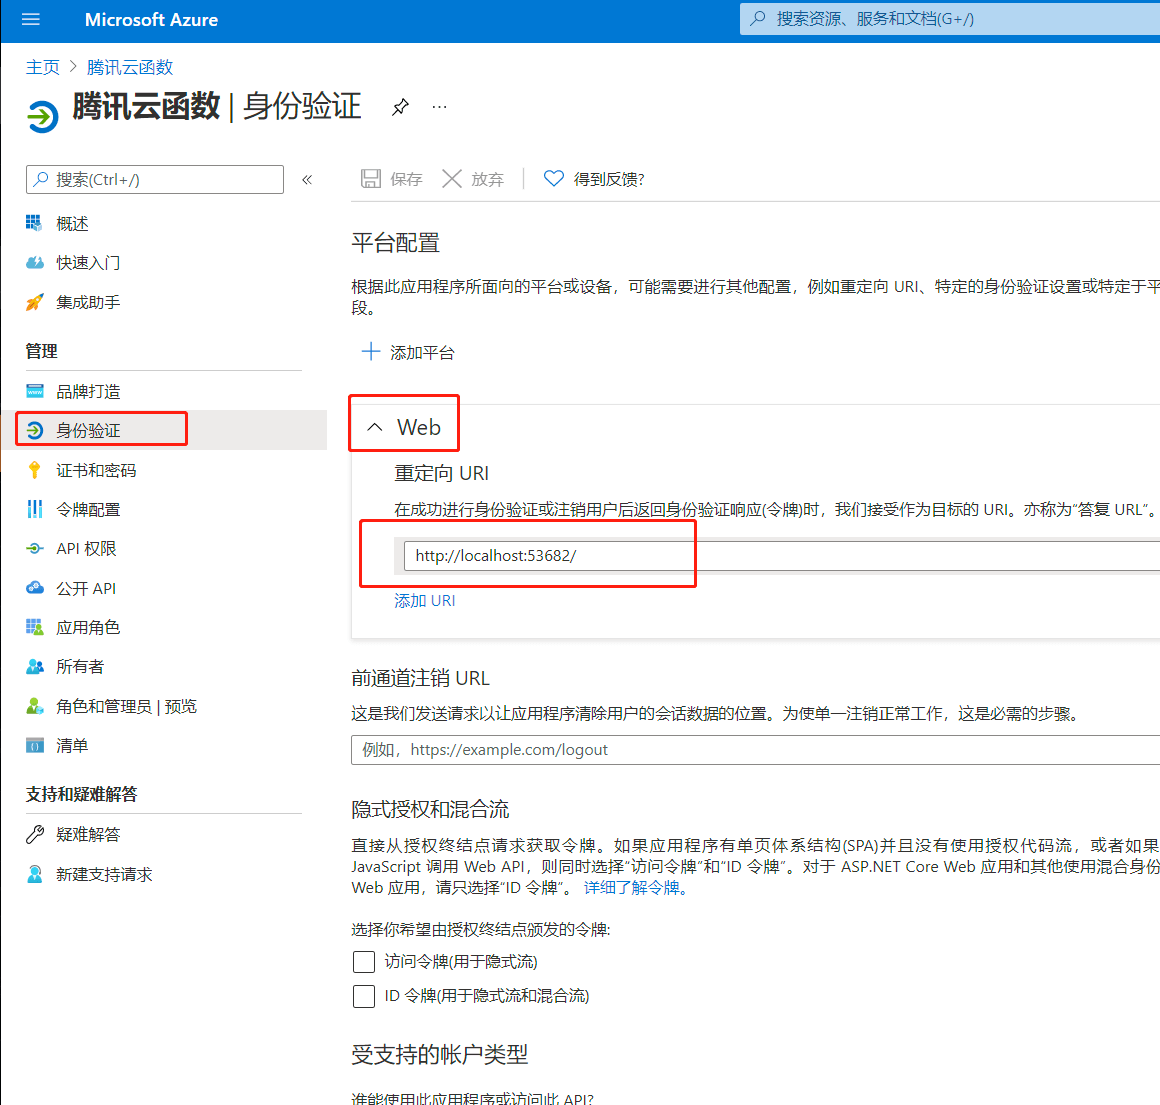Open 得到反馈? link
1160x1105 pixels.
[609, 180]
